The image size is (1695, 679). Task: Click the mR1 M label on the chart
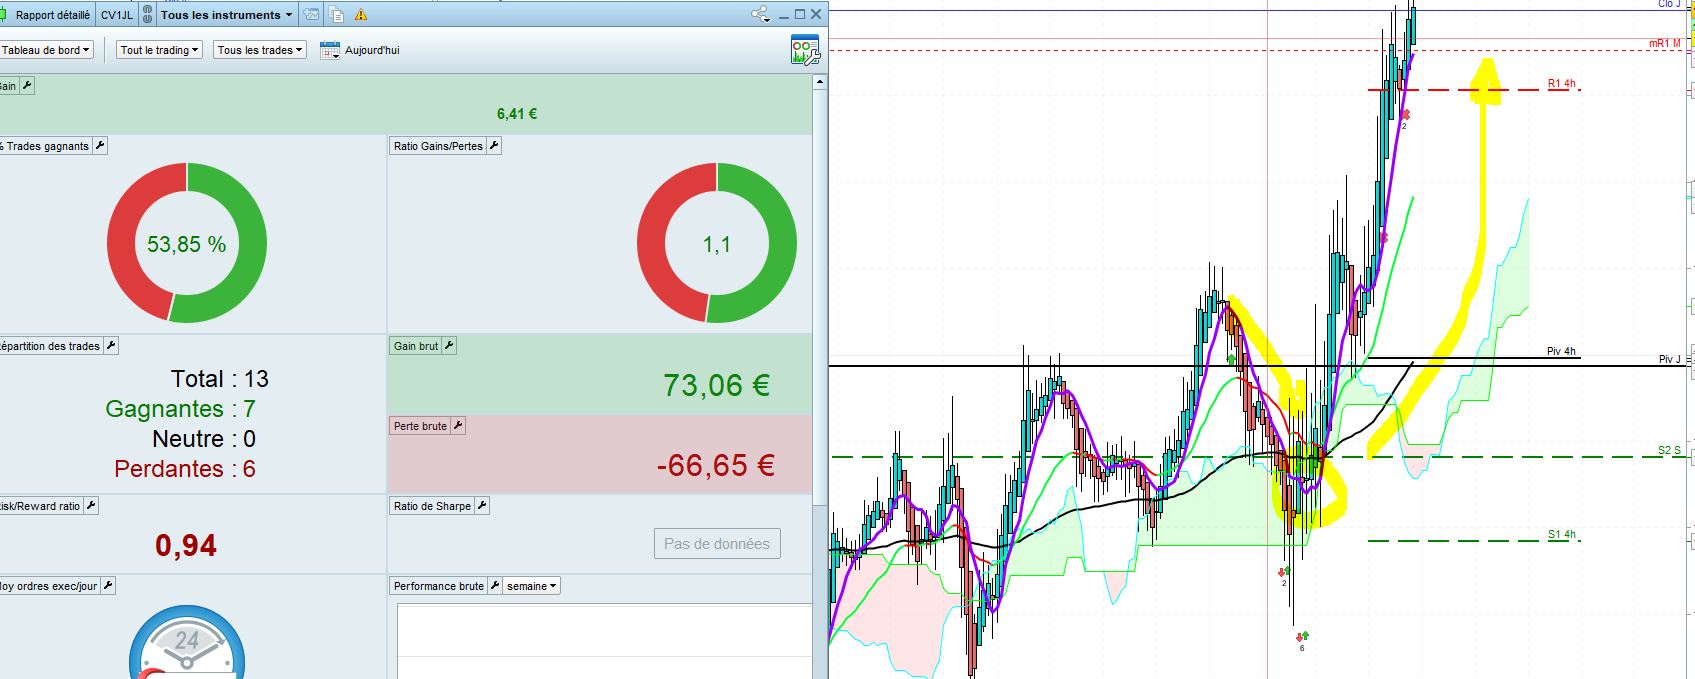(1665, 44)
